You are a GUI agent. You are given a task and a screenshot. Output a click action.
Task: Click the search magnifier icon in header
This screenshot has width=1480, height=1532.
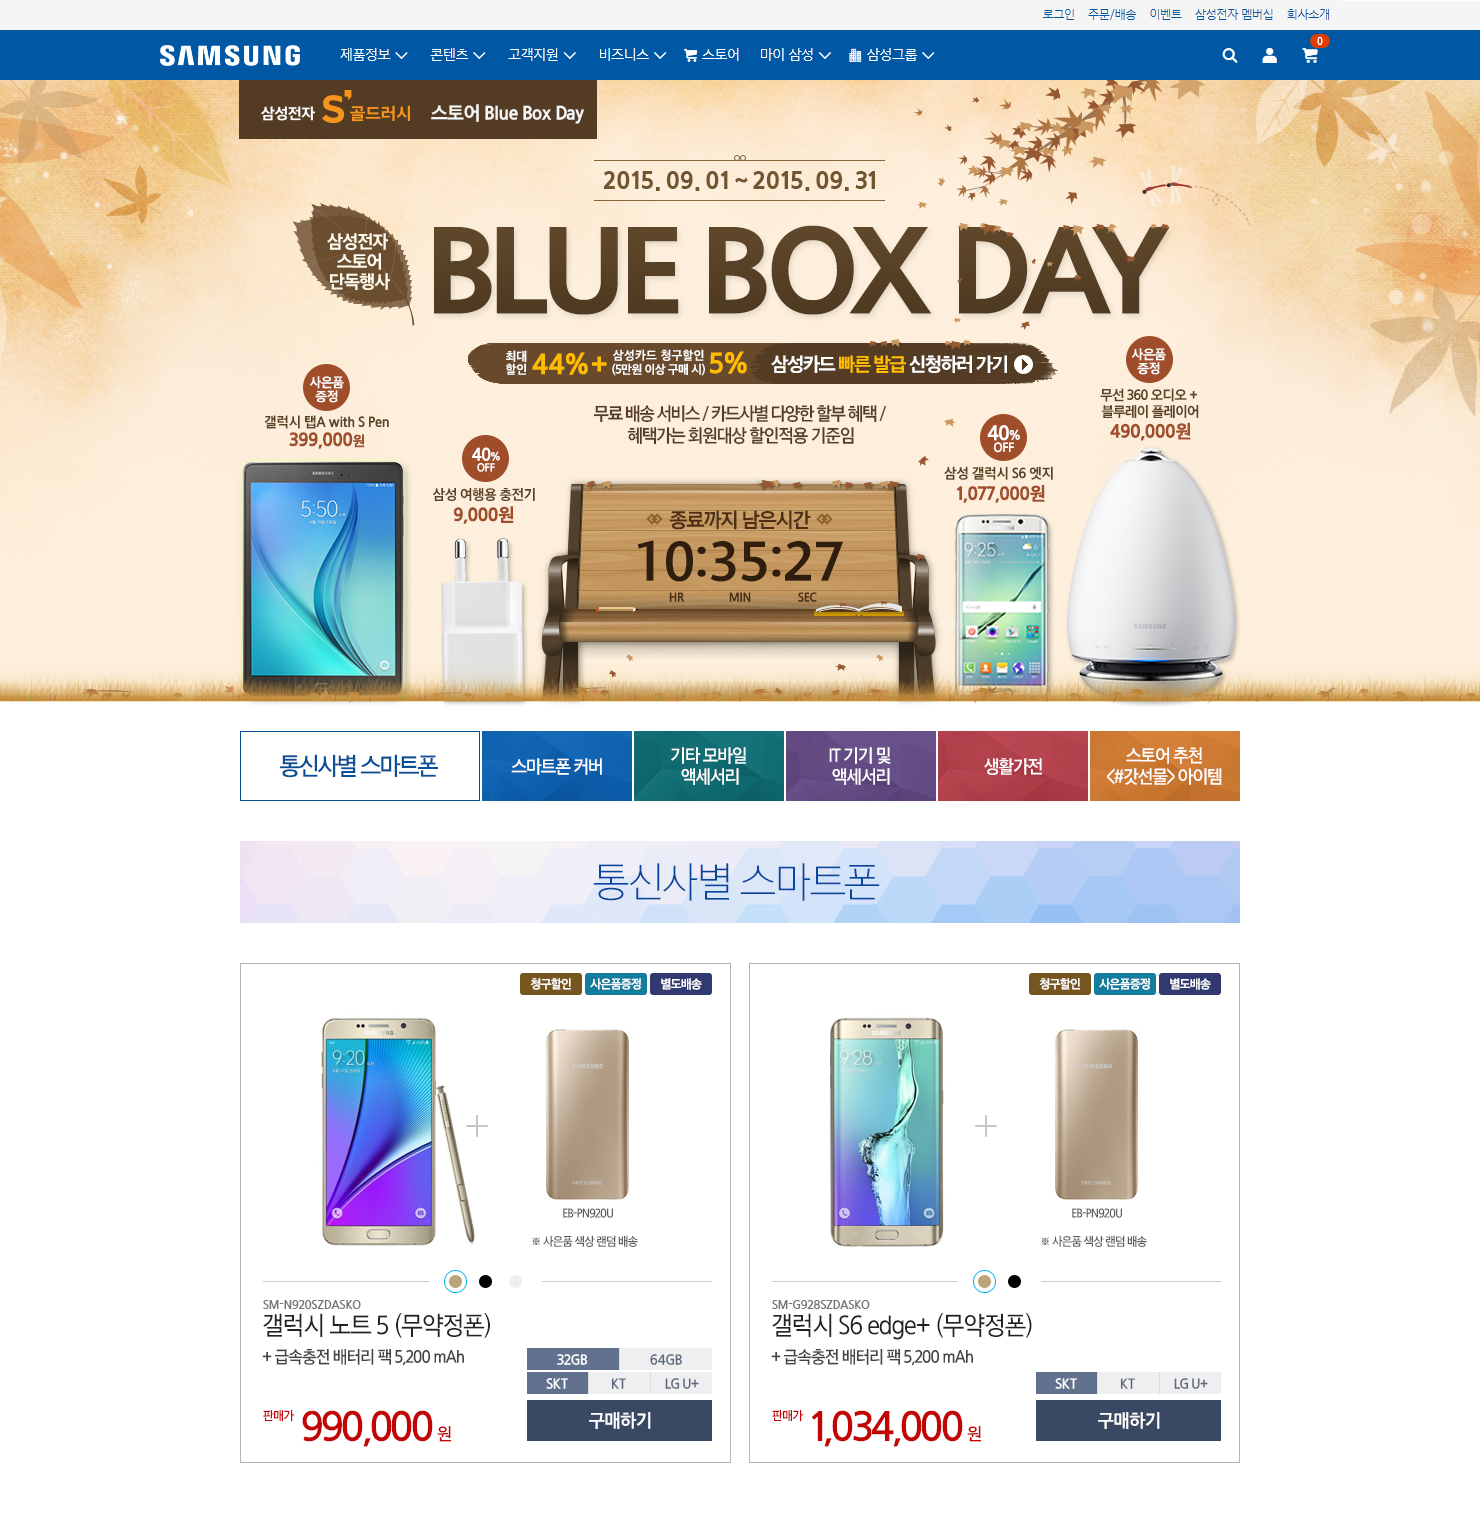1230,56
